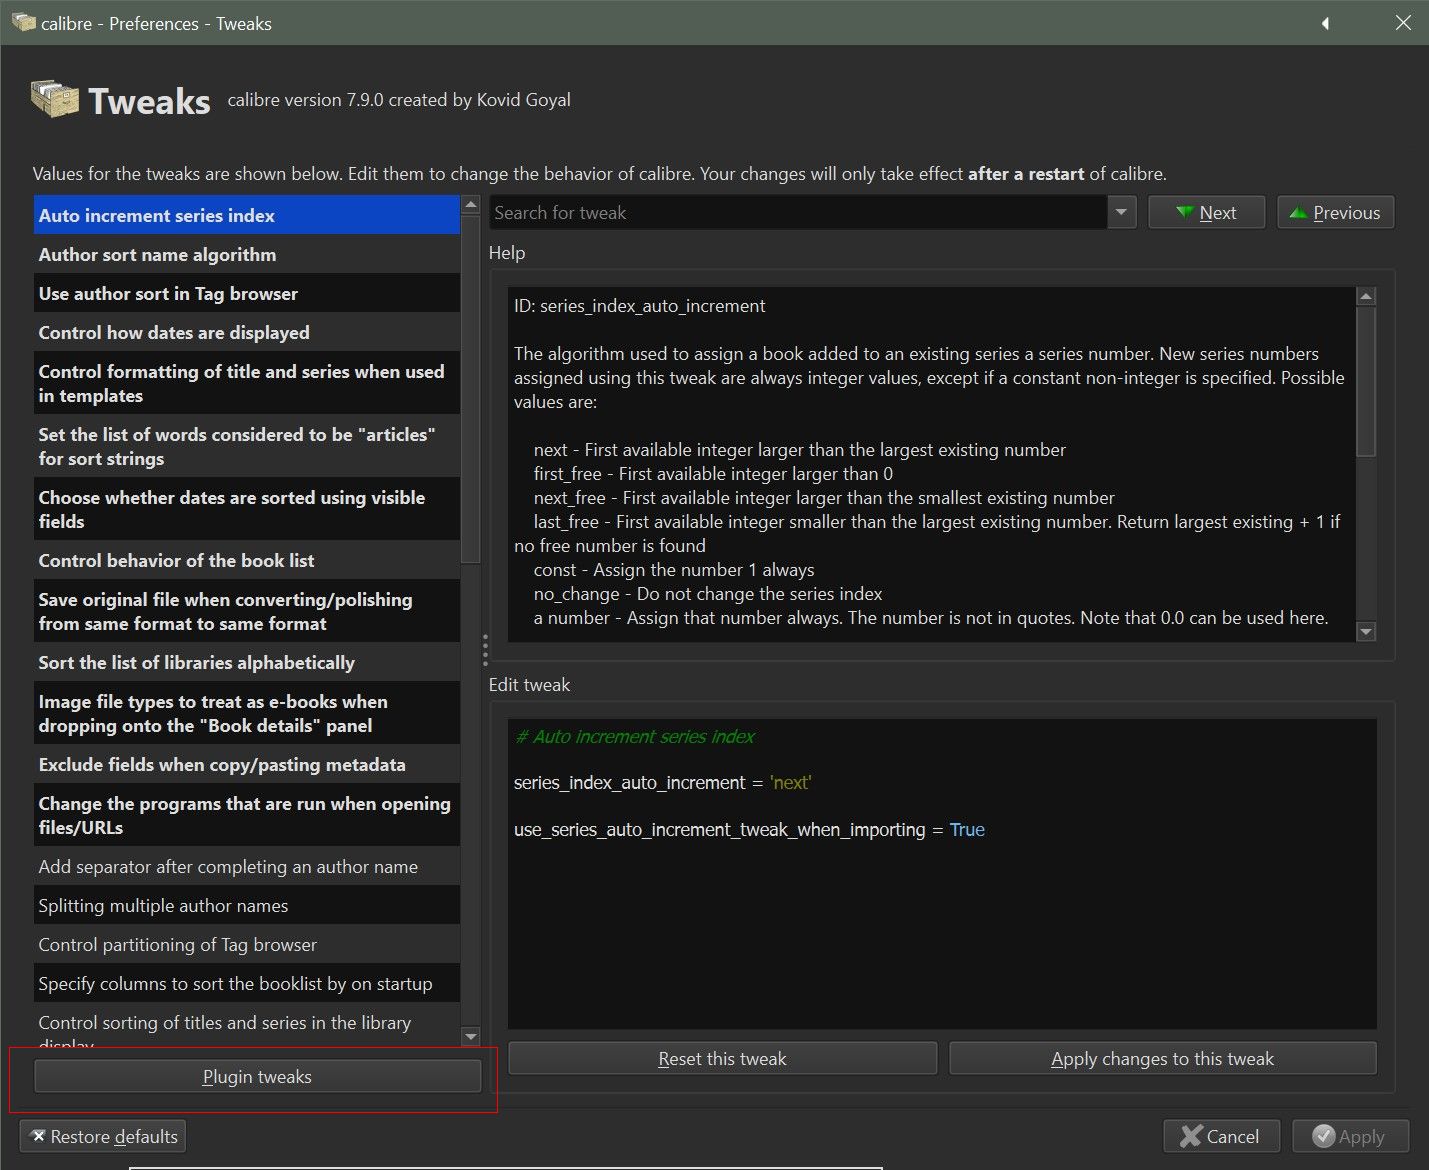Click the const option line in Help

[x=674, y=569]
